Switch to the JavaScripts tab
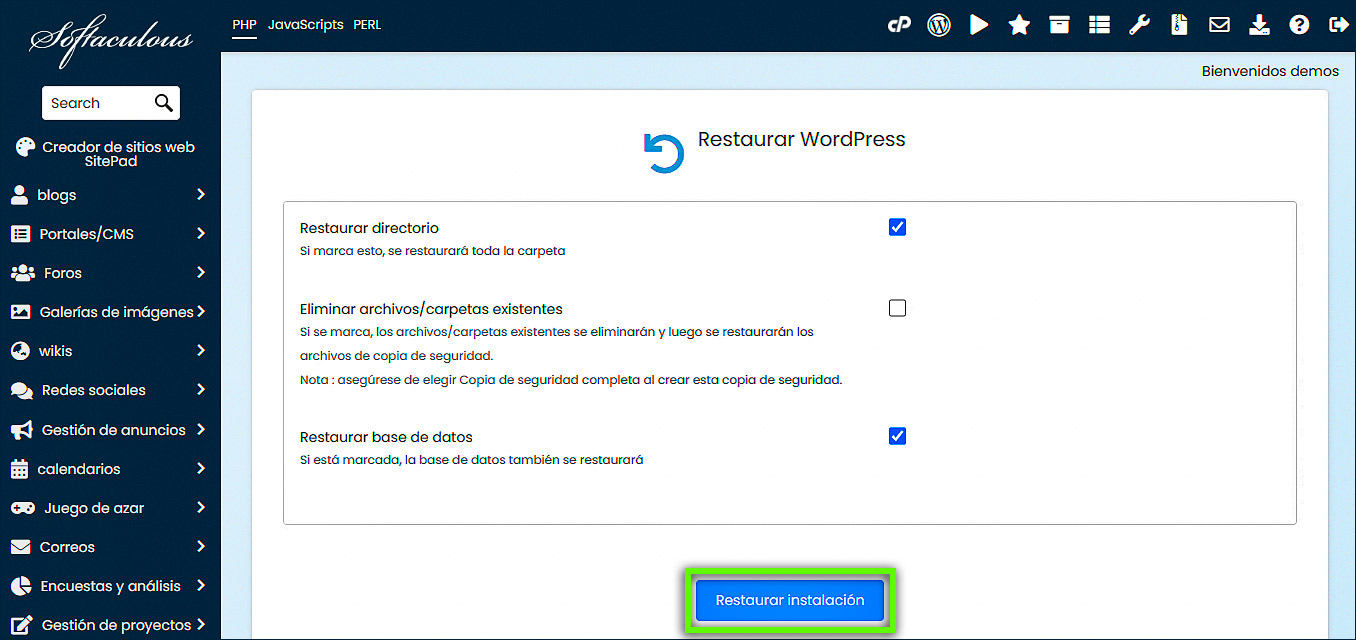Image resolution: width=1356 pixels, height=640 pixels. click(x=305, y=24)
